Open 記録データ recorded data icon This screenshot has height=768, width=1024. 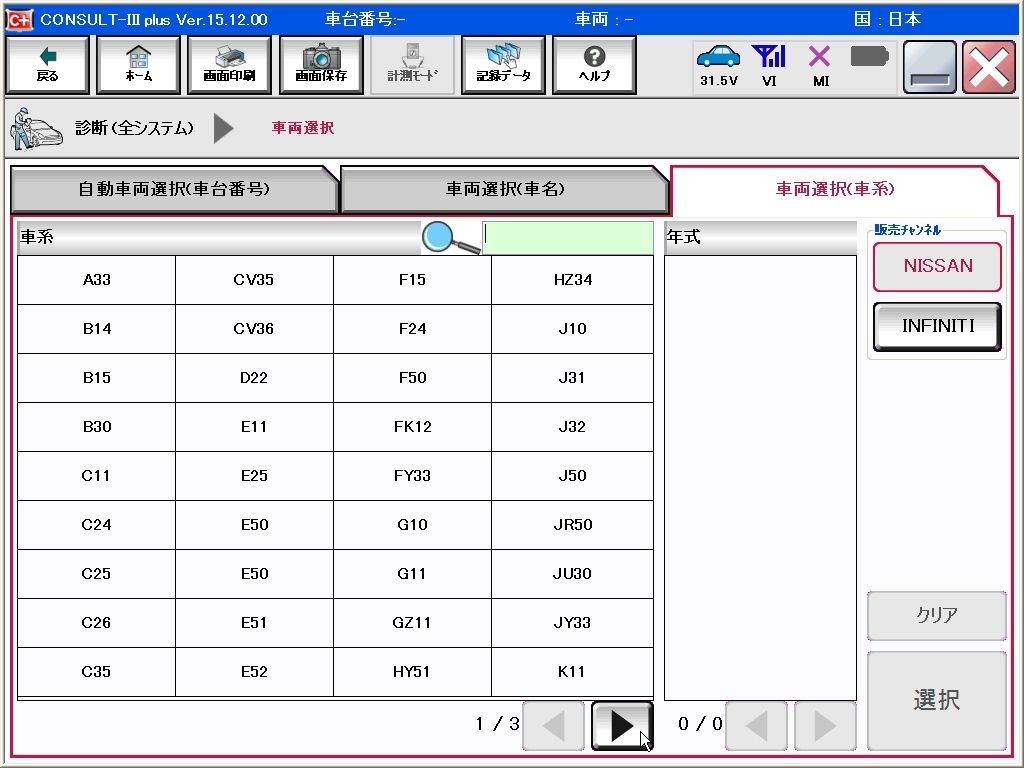pos(503,64)
